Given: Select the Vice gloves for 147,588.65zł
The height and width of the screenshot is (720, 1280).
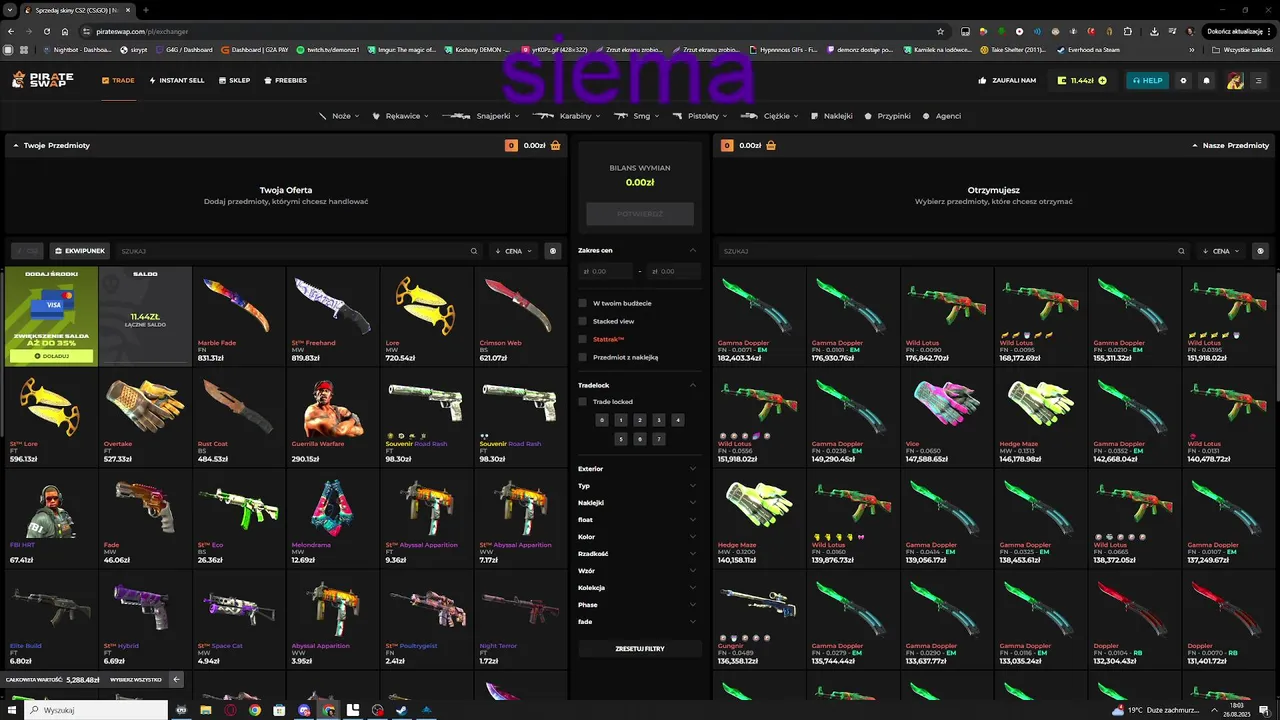Looking at the screenshot, I should tap(947, 419).
